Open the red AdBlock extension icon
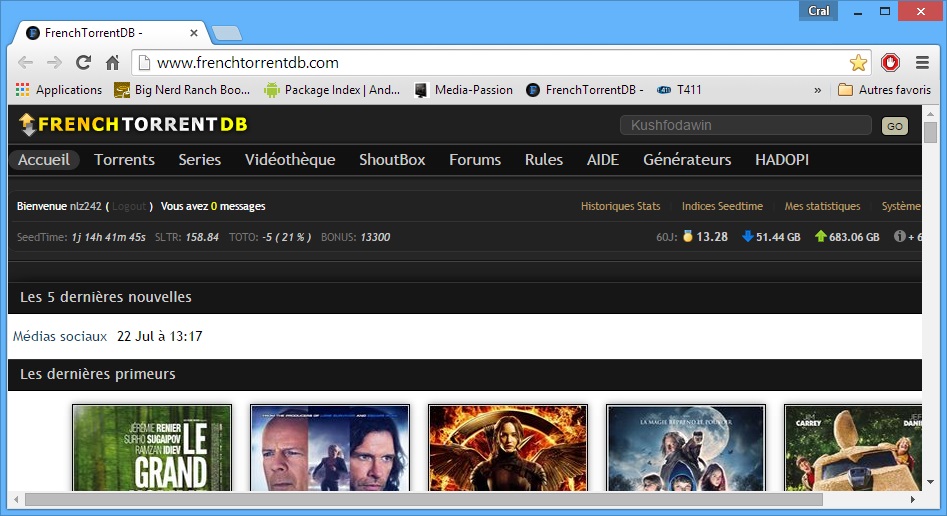Screen dimensions: 947x516 890,62
